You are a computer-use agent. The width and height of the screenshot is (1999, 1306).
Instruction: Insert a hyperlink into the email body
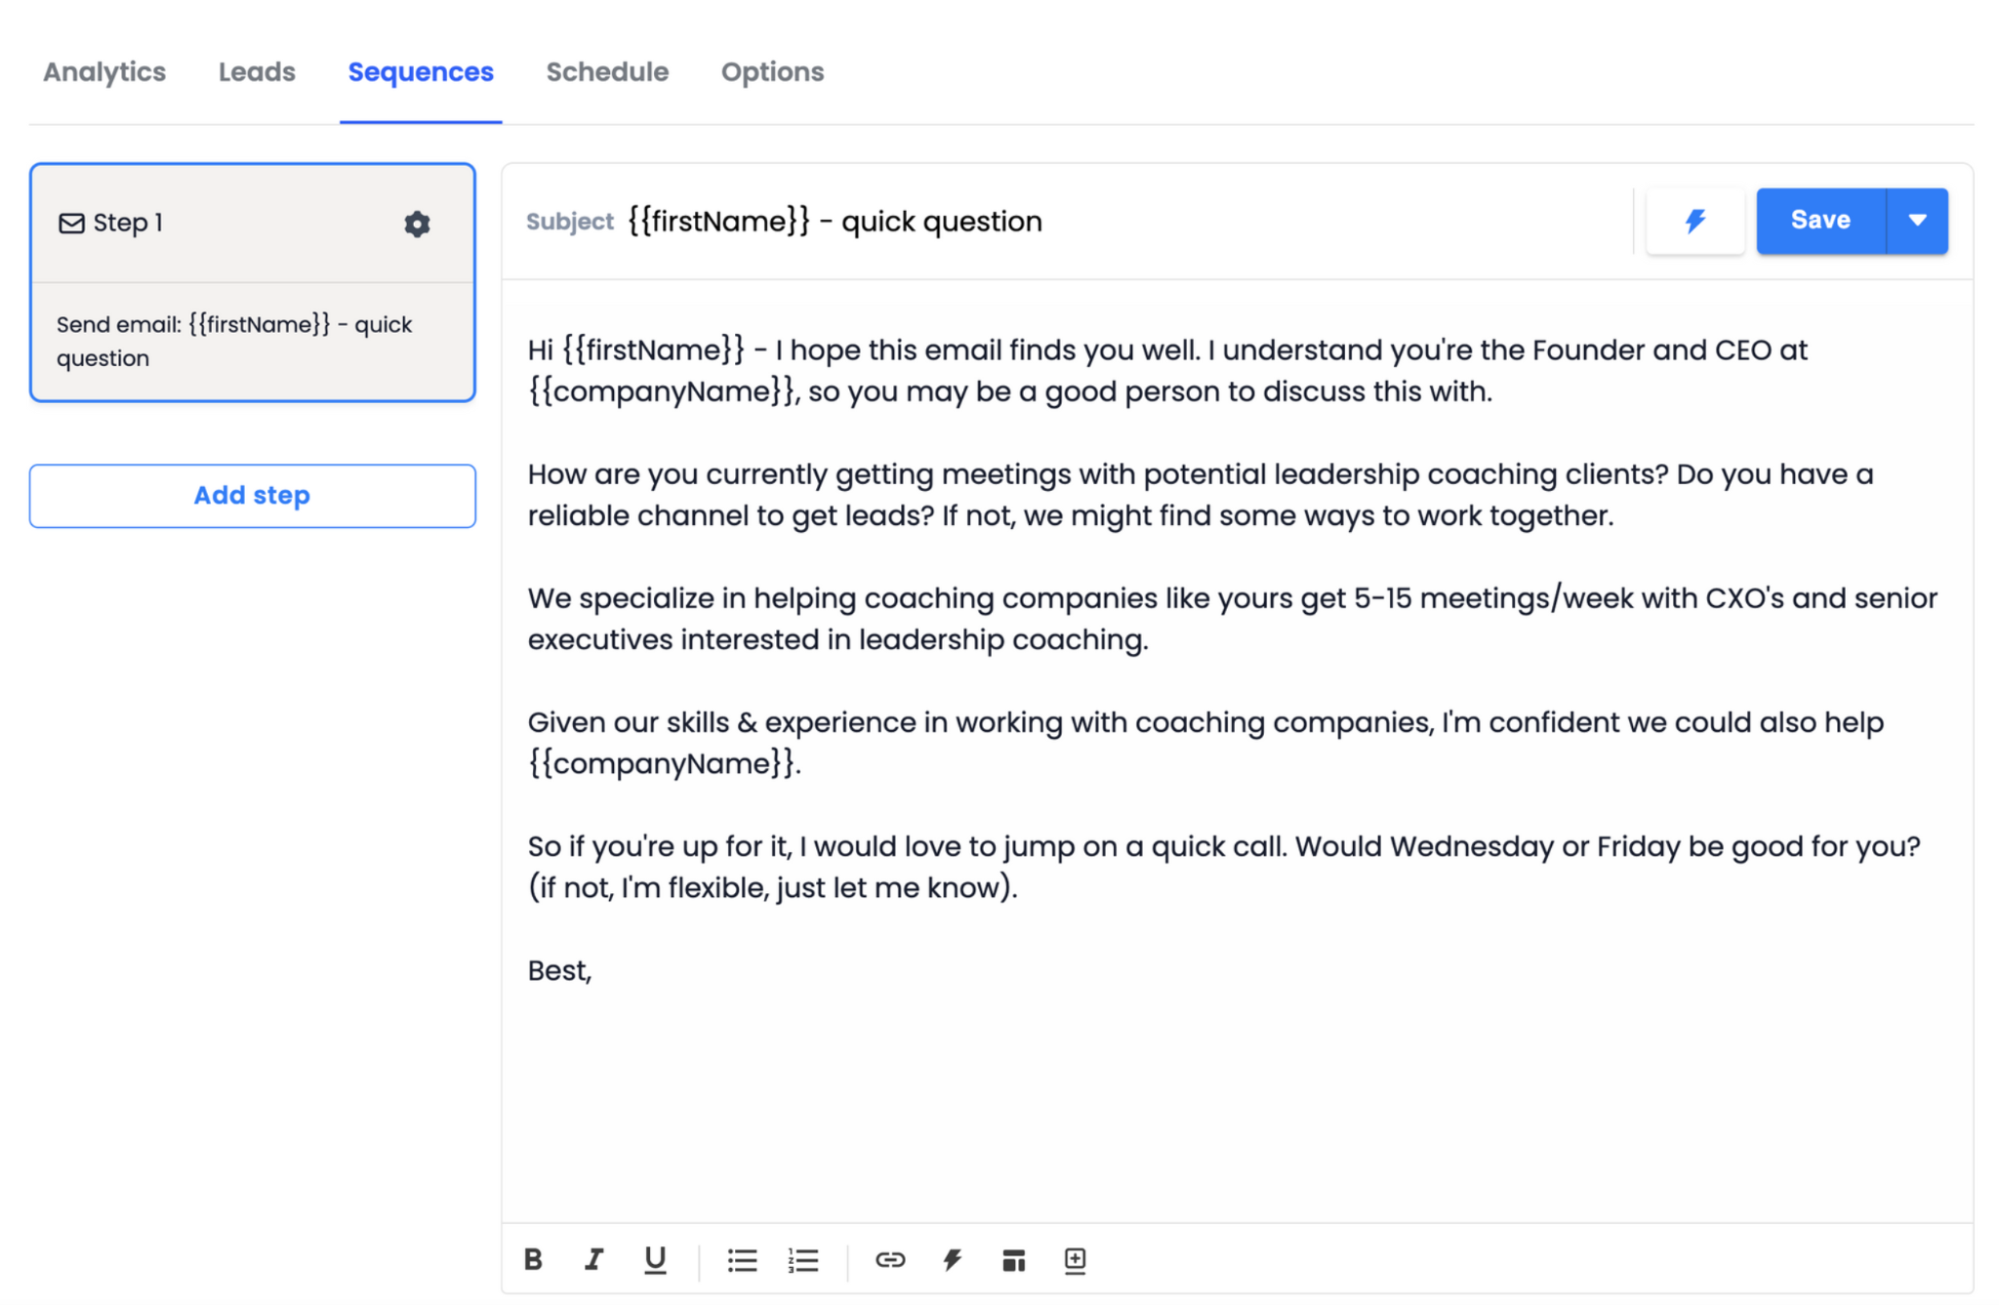coord(890,1259)
